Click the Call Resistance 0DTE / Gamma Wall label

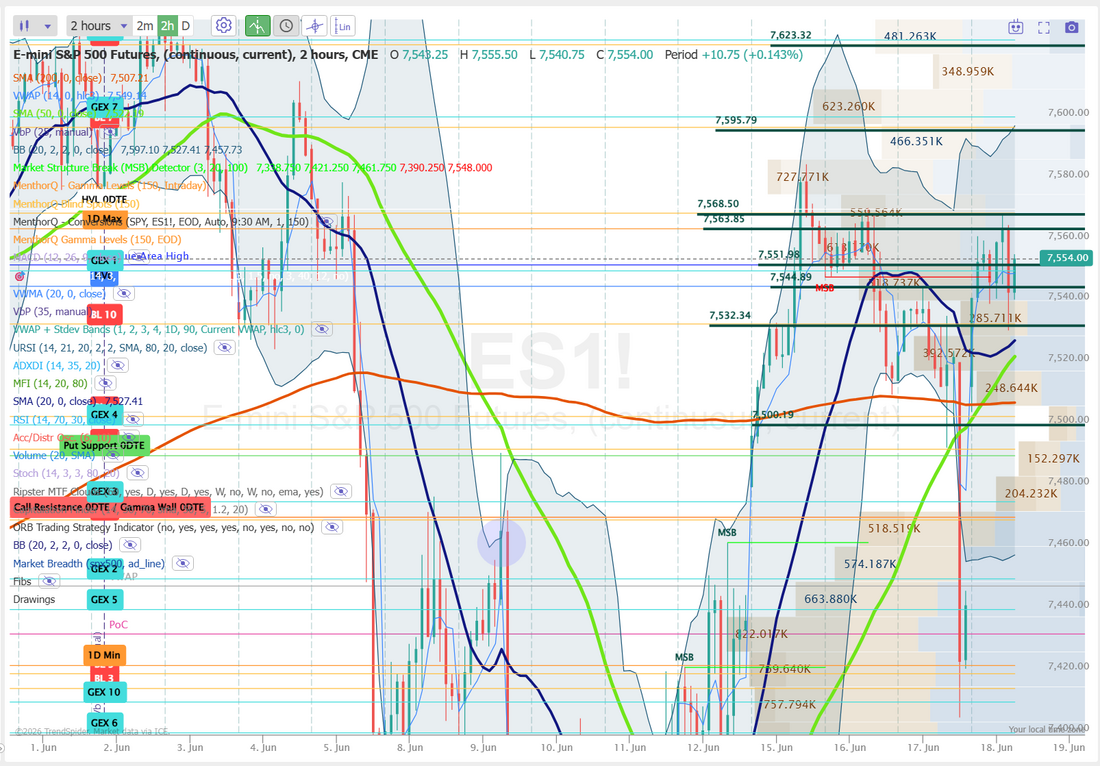(109, 507)
